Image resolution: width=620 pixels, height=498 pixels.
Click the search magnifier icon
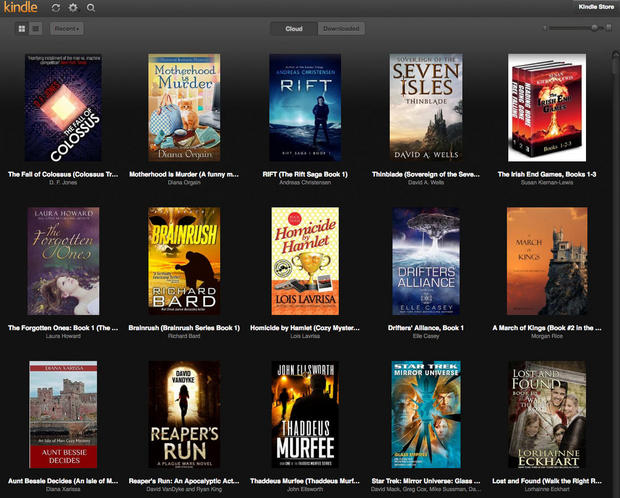pyautogui.click(x=91, y=8)
